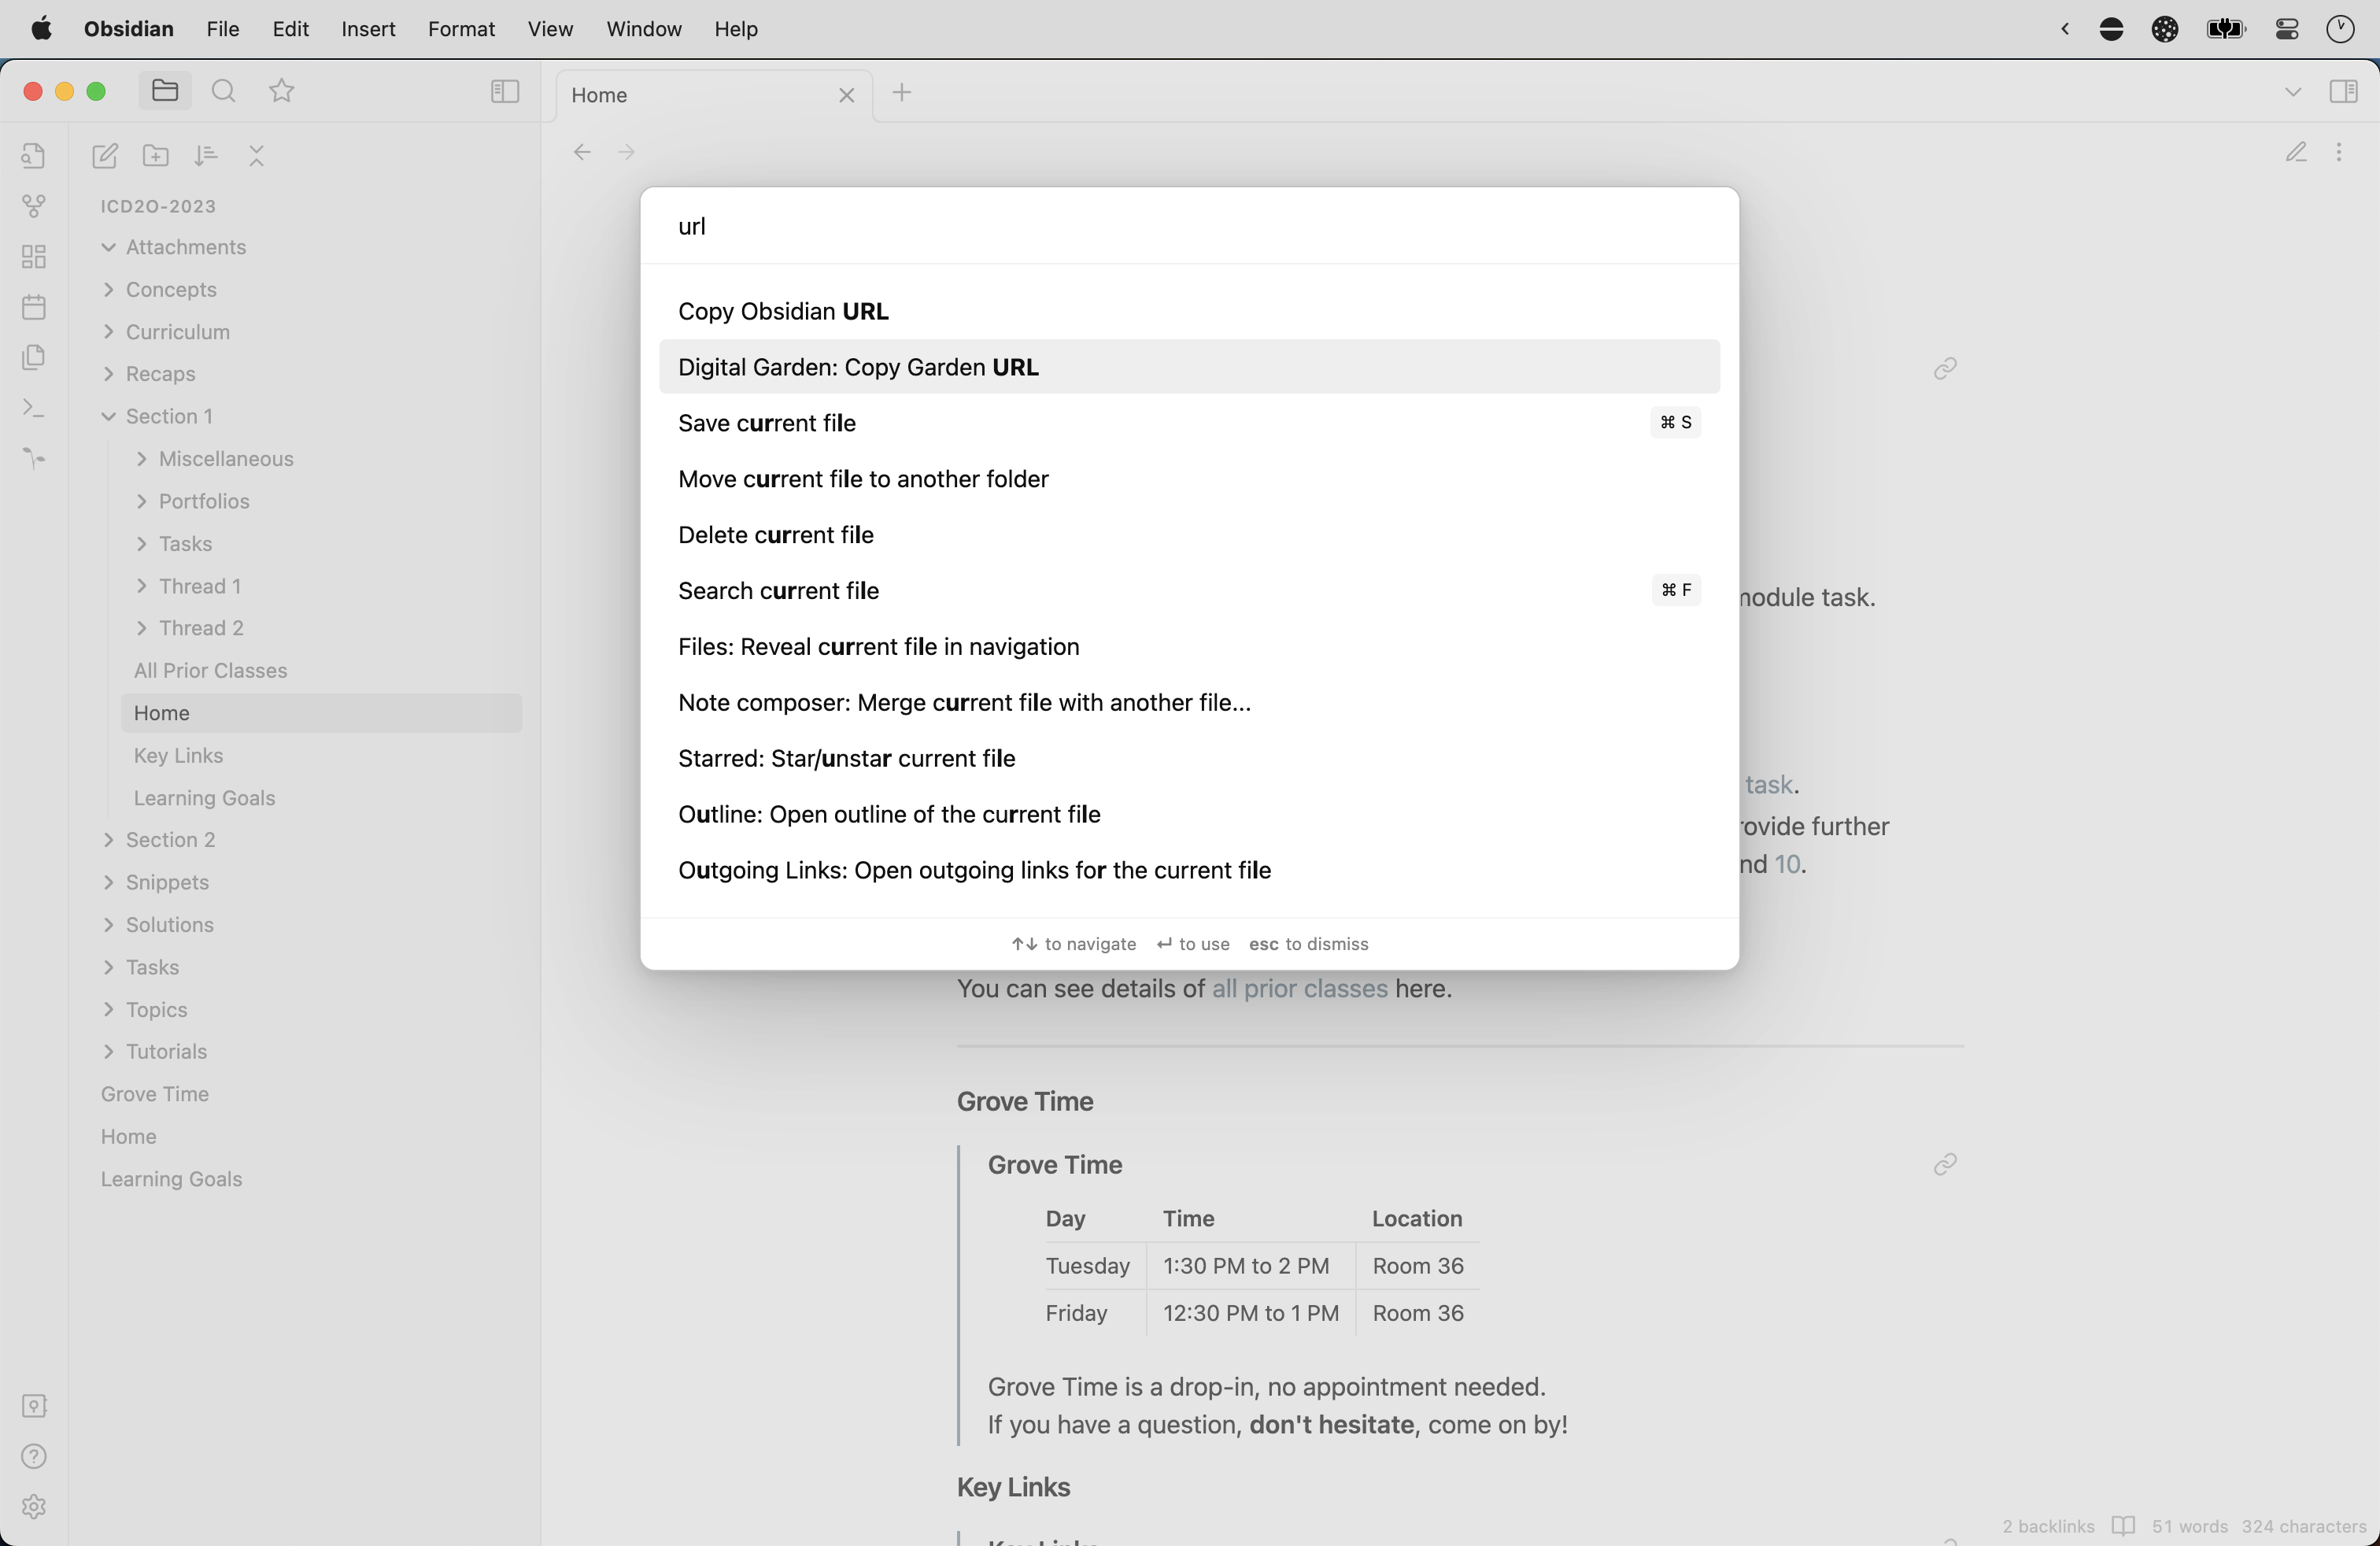Image resolution: width=2380 pixels, height=1546 pixels.
Task: Open canvas grid ribbon icon
Action: click(x=34, y=257)
